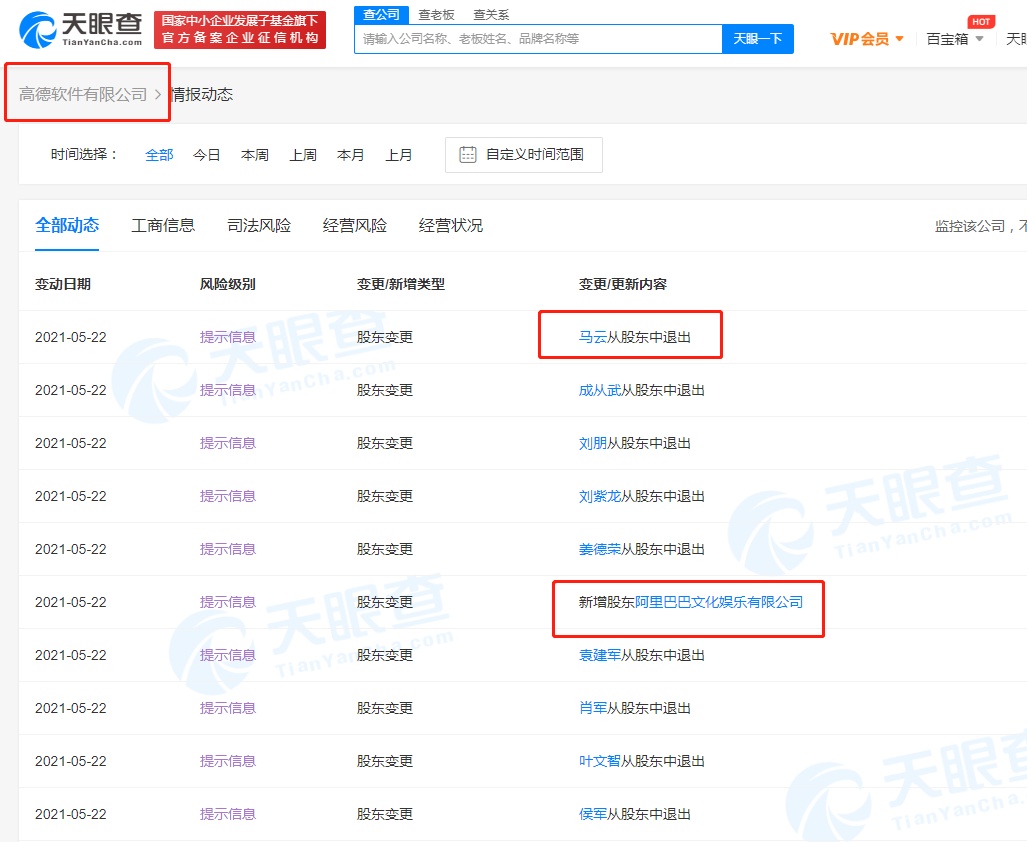The image size is (1027, 842).
Task: Open 肖军 shareholder link
Action: tap(593, 708)
